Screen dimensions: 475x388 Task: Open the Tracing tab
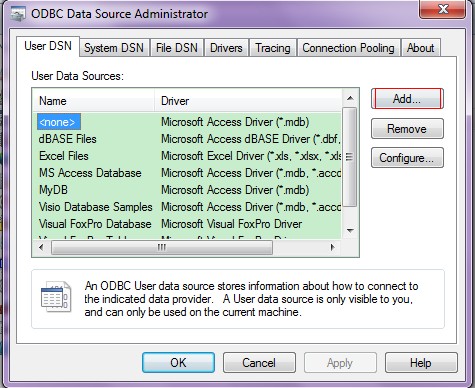[273, 48]
